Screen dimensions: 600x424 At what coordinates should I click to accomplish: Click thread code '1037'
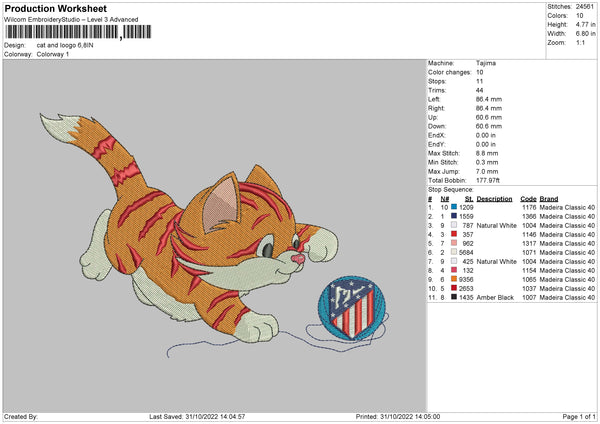tap(529, 288)
